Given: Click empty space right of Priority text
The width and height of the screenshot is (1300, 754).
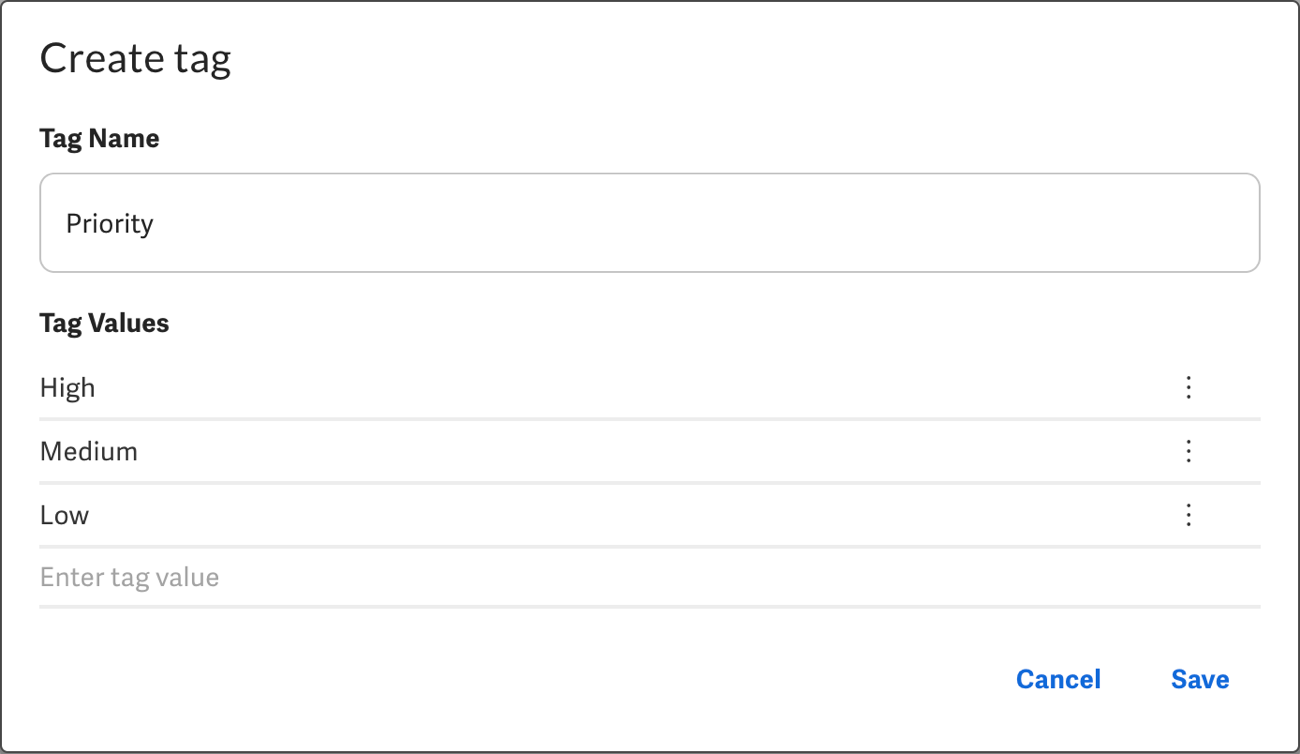Looking at the screenshot, I should click(700, 223).
